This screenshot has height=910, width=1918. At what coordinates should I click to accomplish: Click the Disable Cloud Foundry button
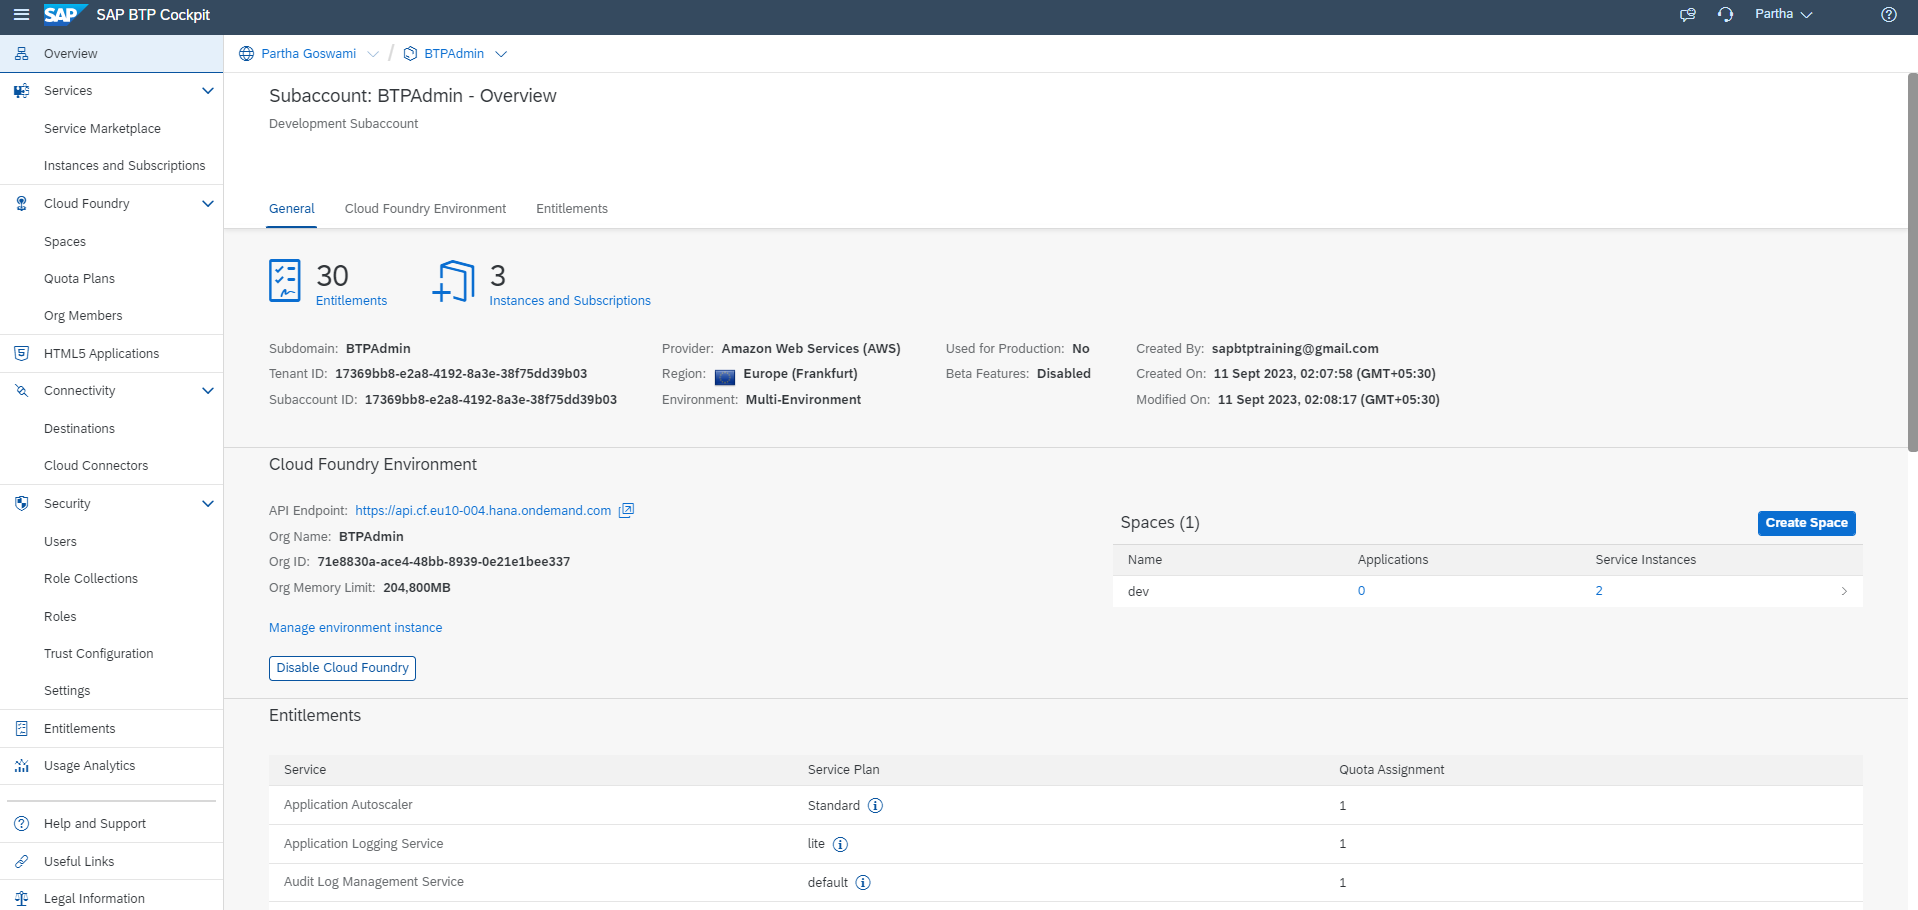(x=342, y=668)
